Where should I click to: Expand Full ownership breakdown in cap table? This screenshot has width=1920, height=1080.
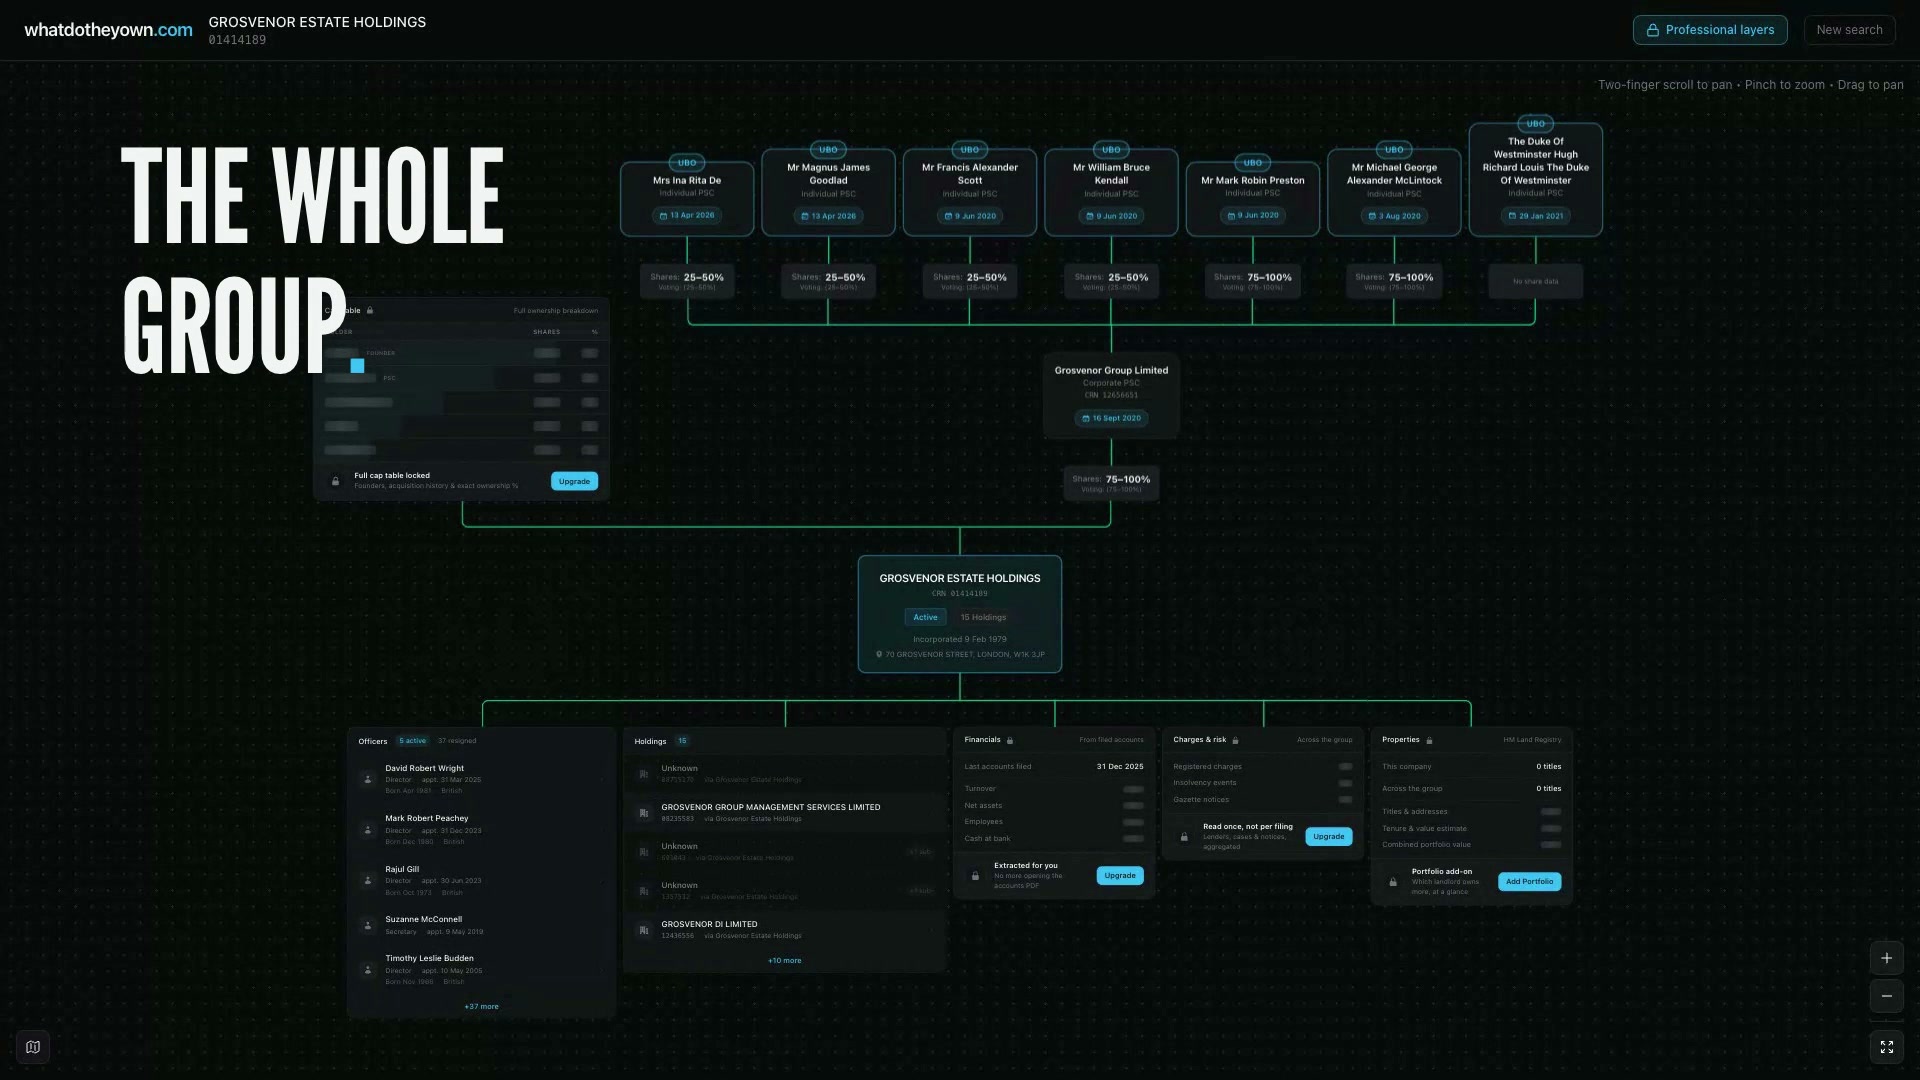[555, 311]
